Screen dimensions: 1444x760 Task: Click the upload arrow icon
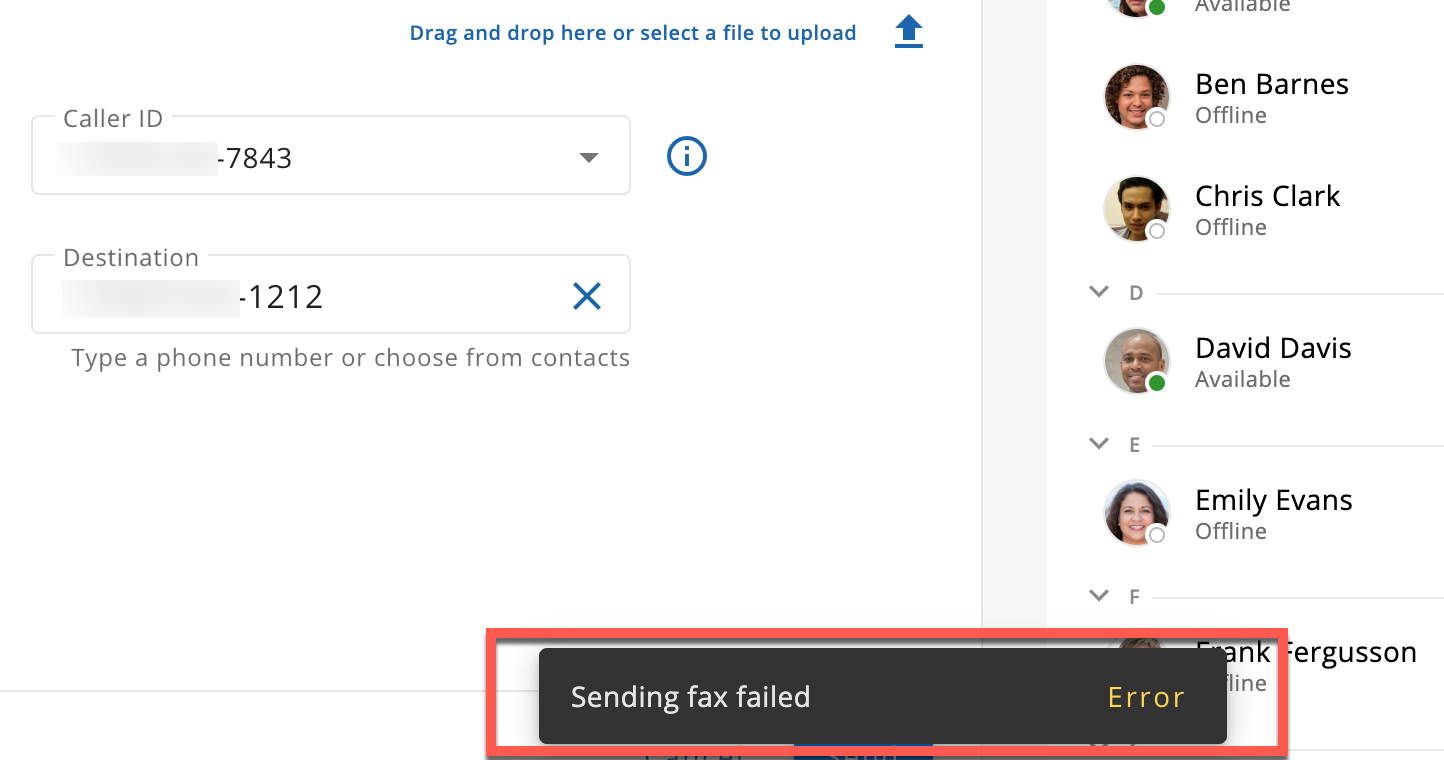[908, 33]
